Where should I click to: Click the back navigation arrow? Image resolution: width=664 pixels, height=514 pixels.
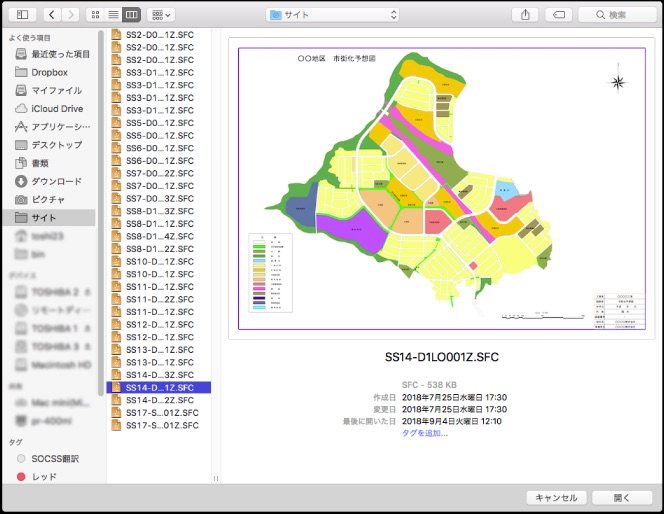(51, 15)
